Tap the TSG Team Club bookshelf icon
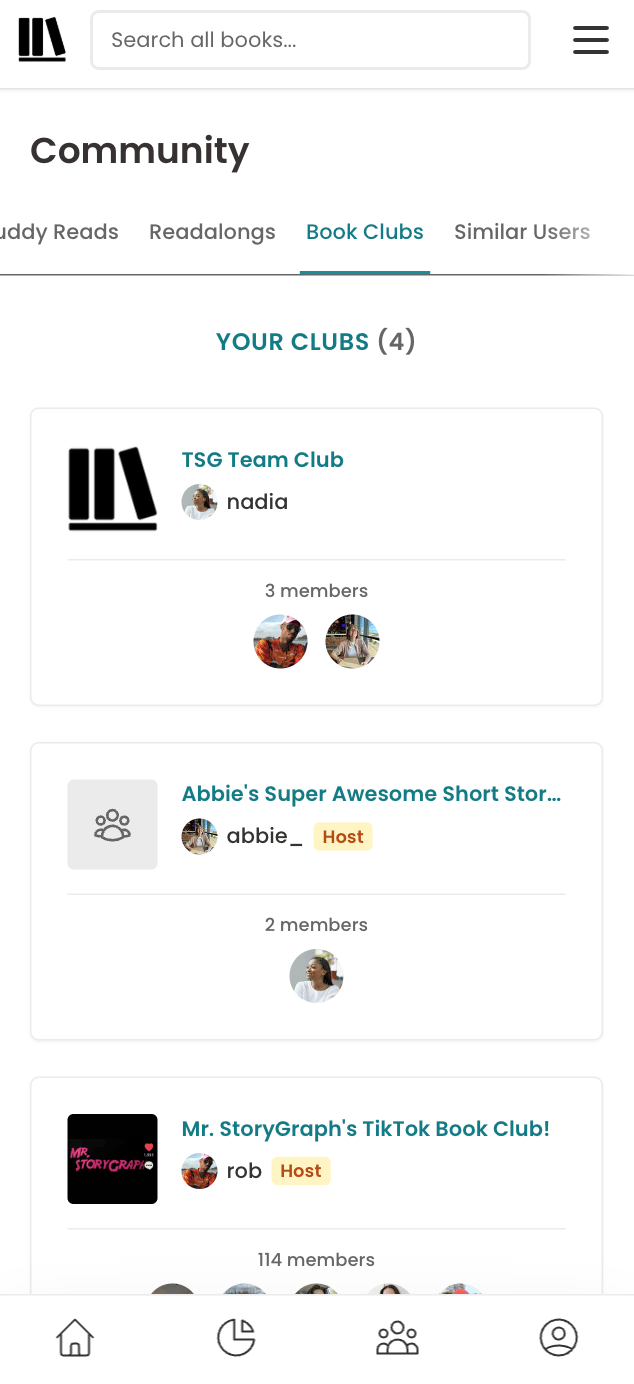The image size is (634, 1384). [x=112, y=488]
